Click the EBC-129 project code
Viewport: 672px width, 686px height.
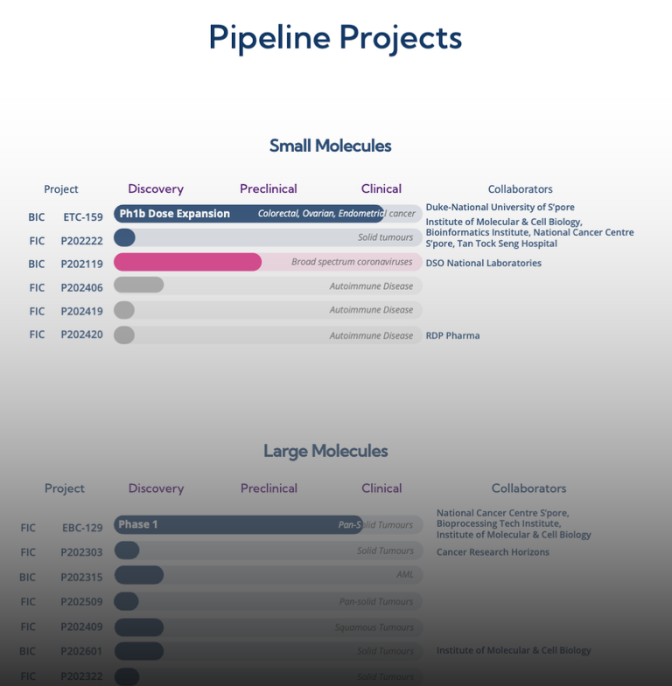point(83,528)
